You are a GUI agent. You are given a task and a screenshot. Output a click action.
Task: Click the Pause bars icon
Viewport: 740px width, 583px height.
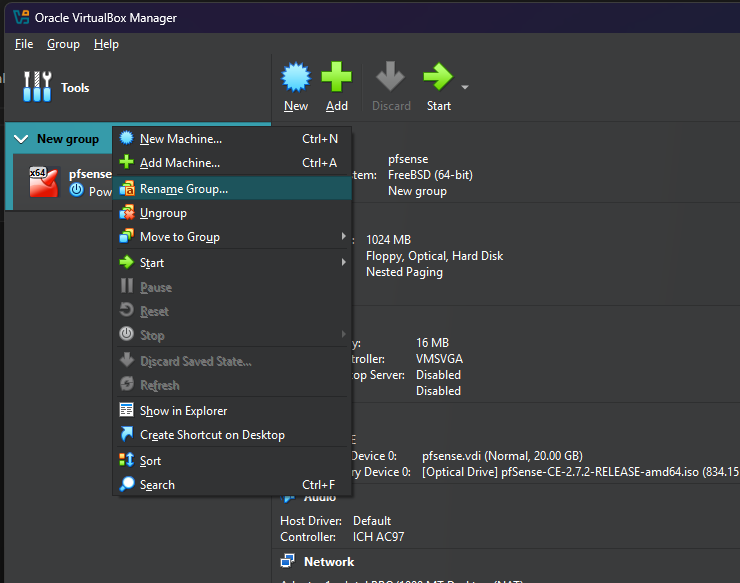pos(126,286)
